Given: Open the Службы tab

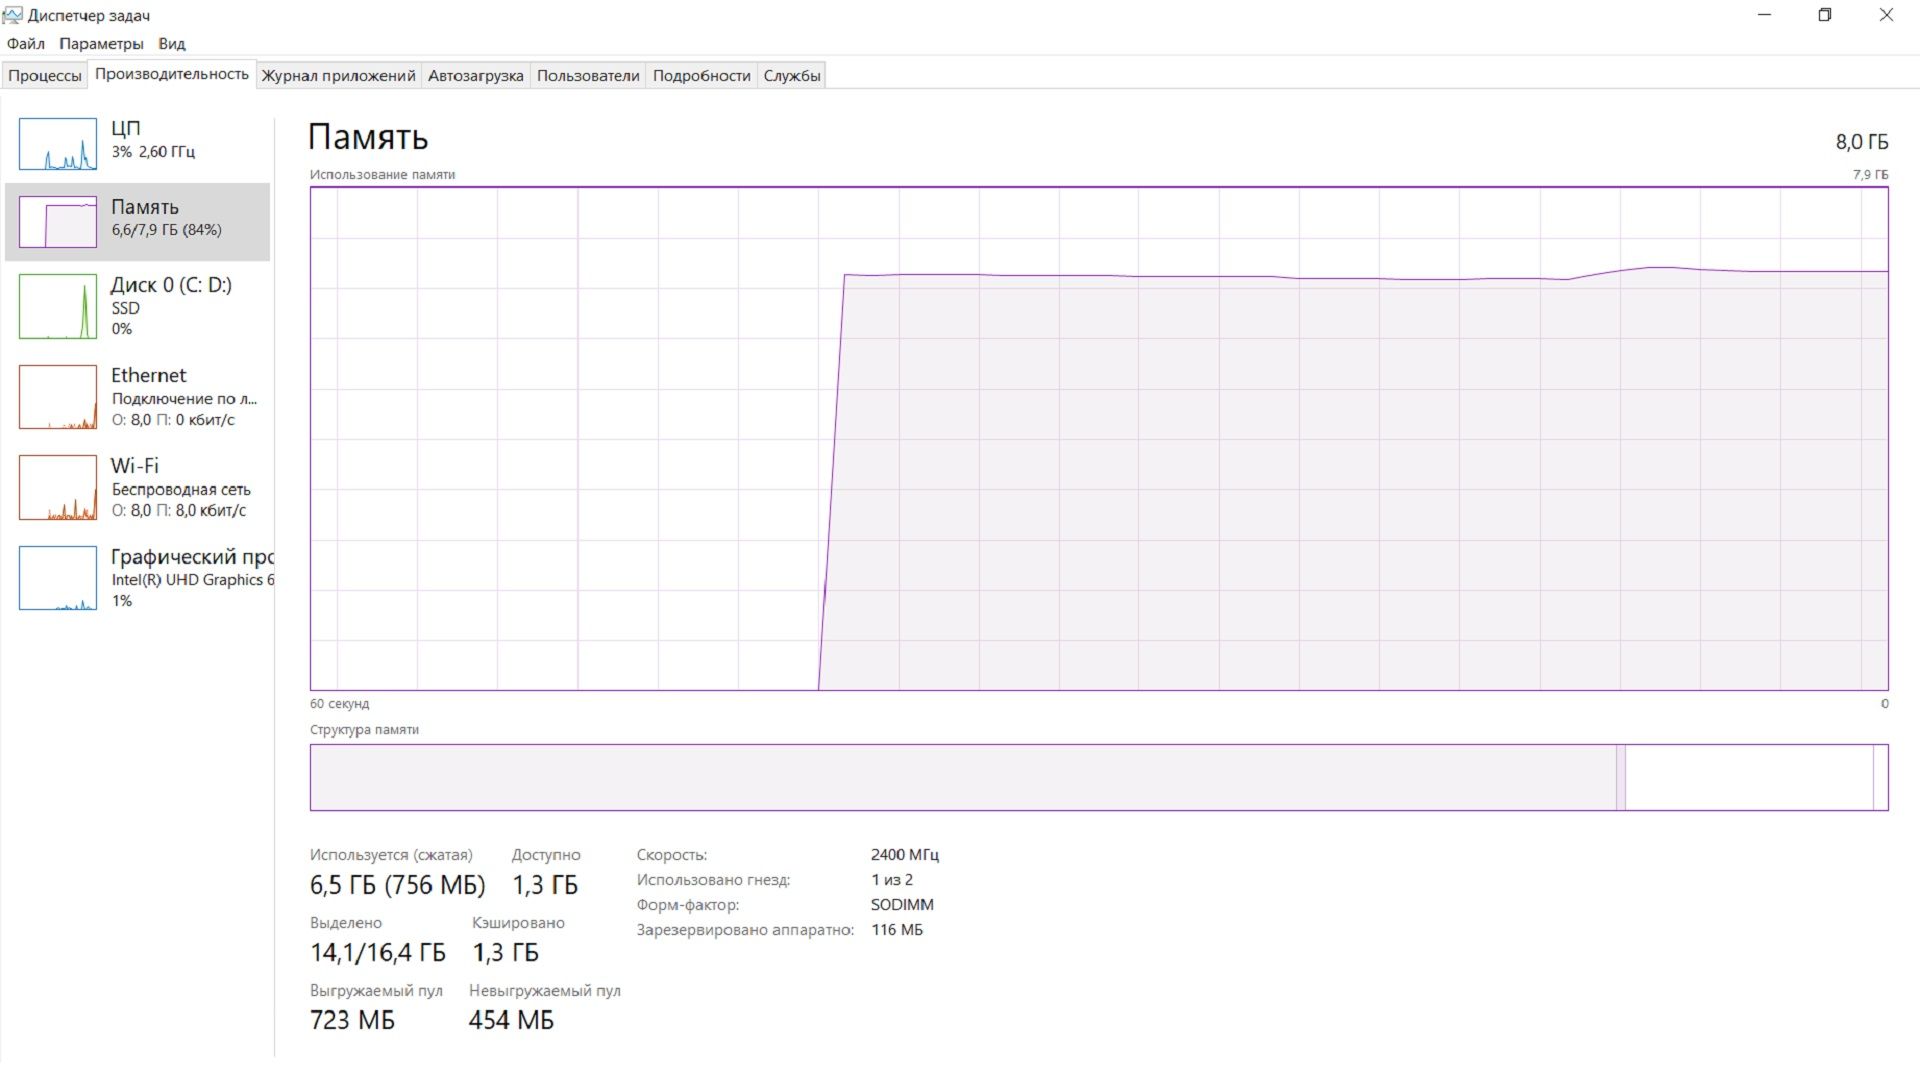Looking at the screenshot, I should (792, 76).
